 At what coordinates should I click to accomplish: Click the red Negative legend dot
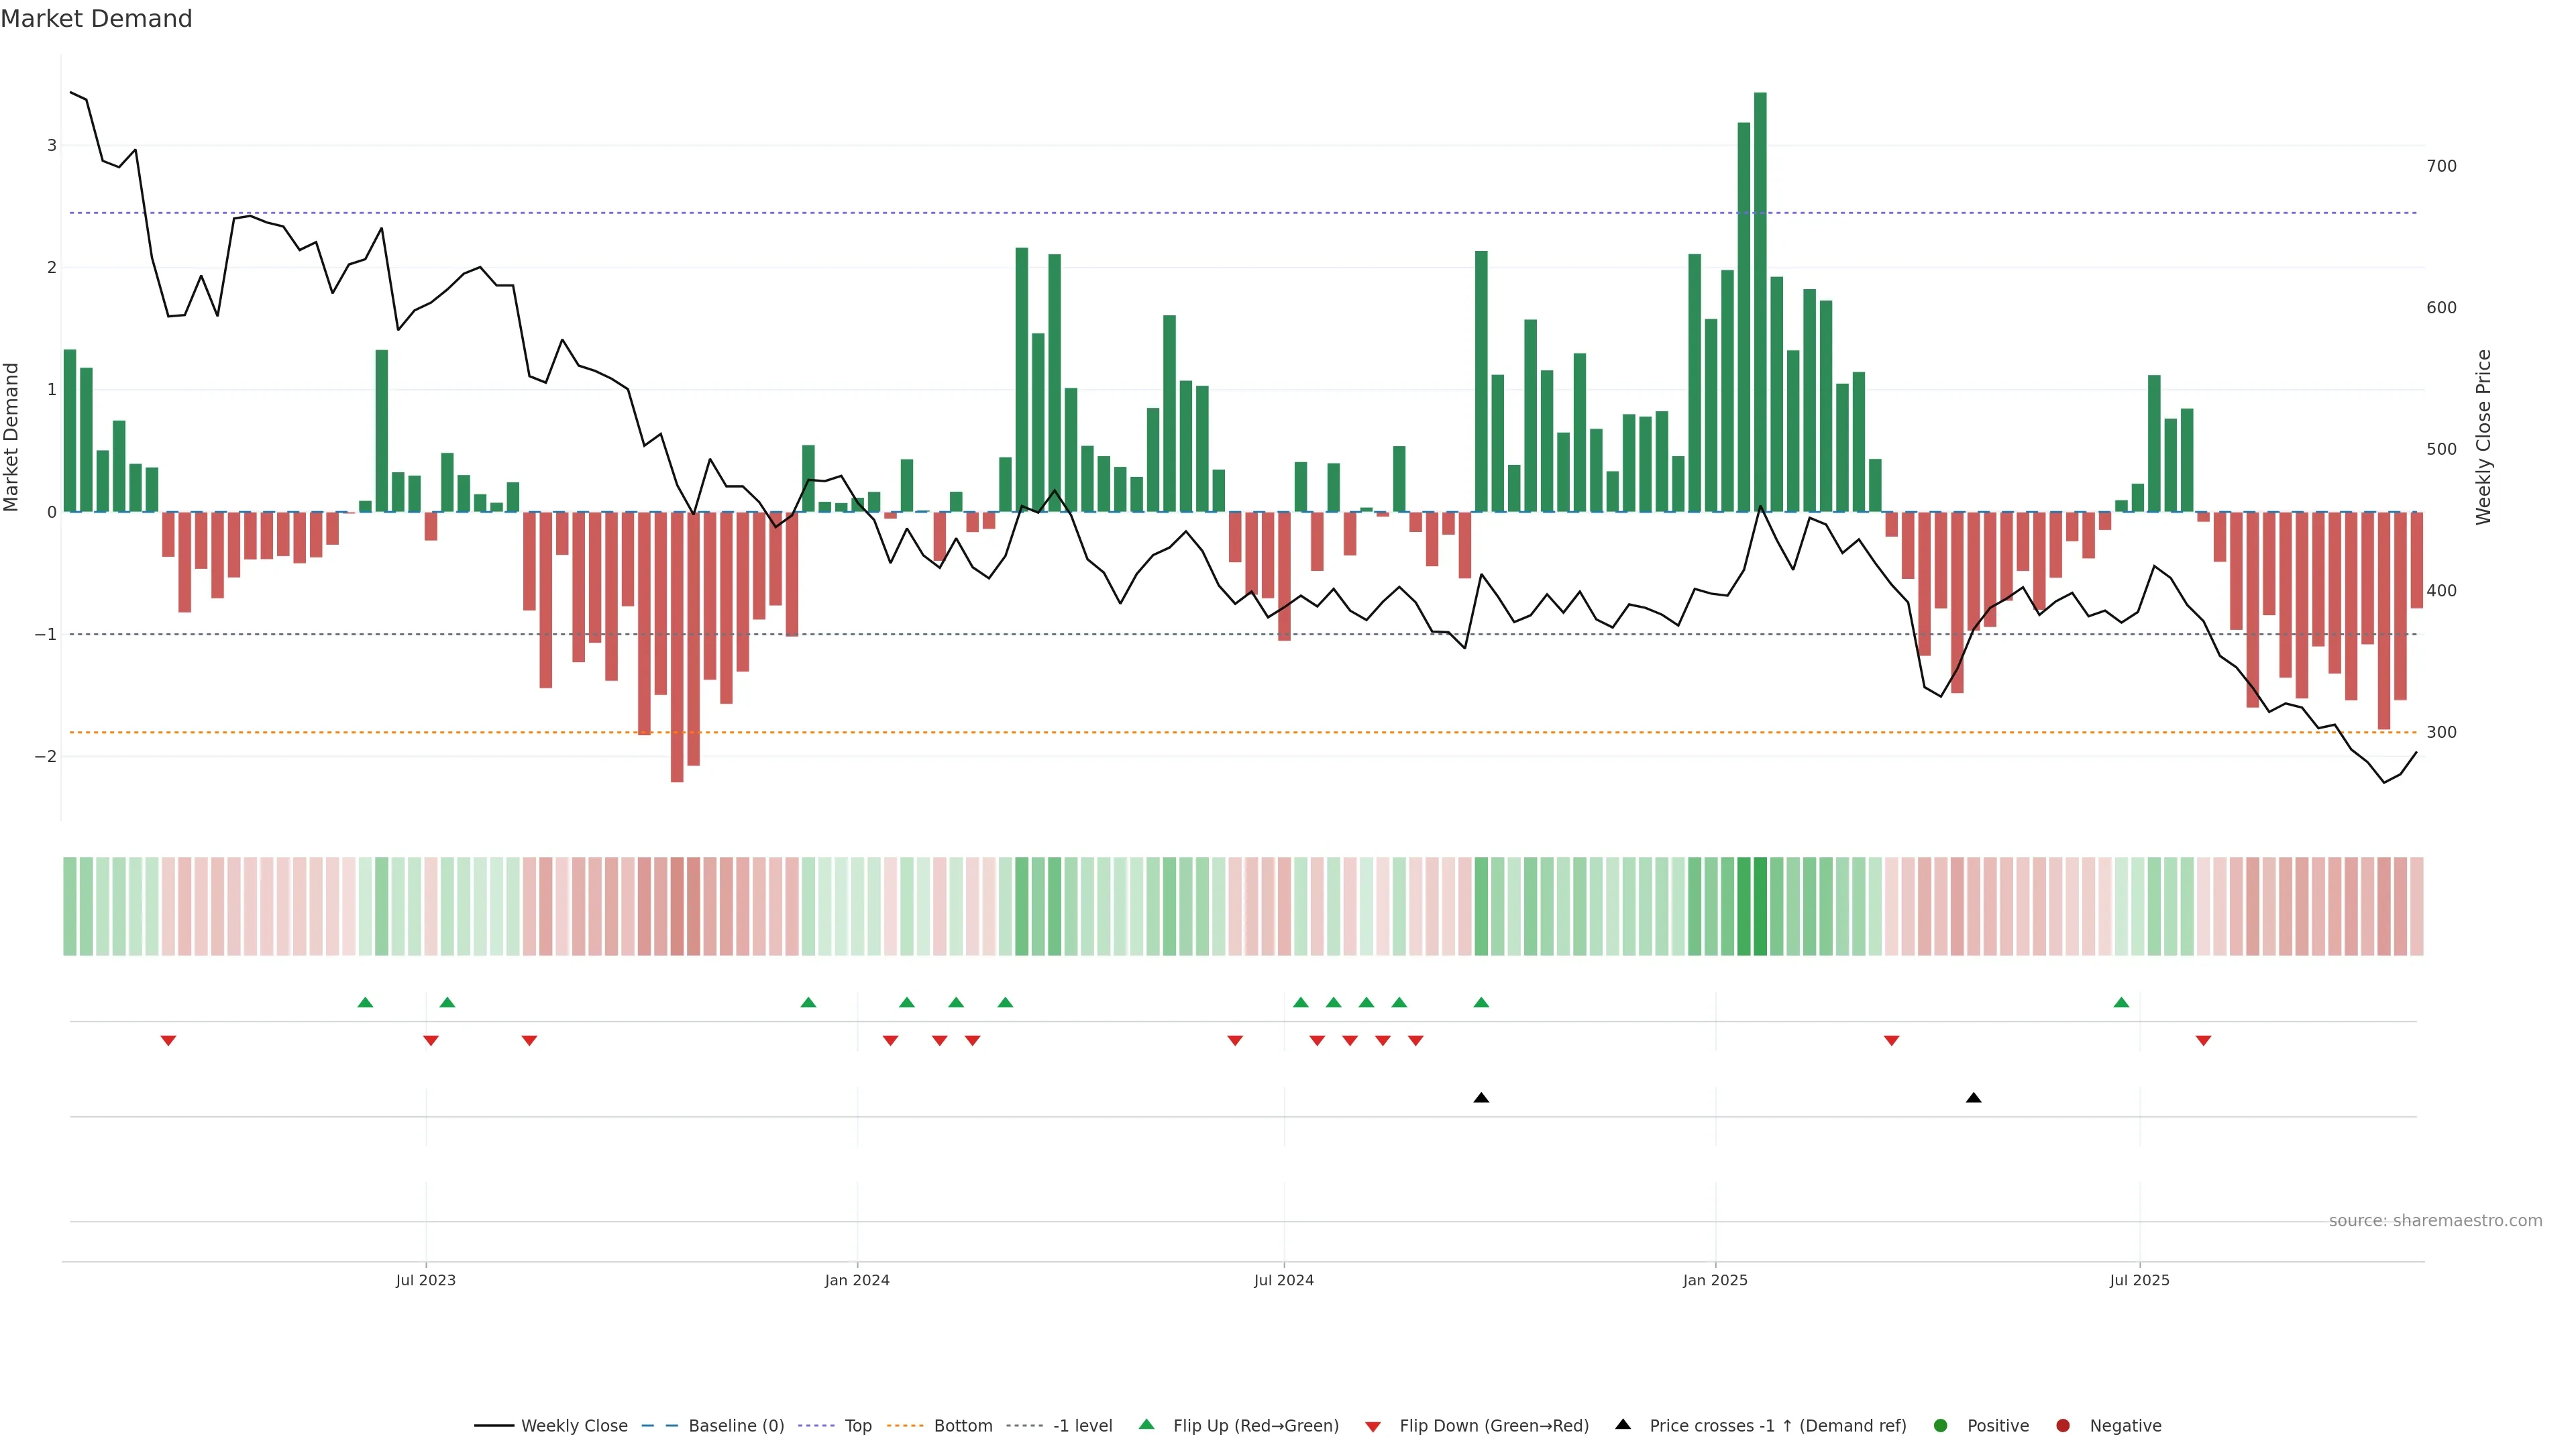tap(2063, 1425)
